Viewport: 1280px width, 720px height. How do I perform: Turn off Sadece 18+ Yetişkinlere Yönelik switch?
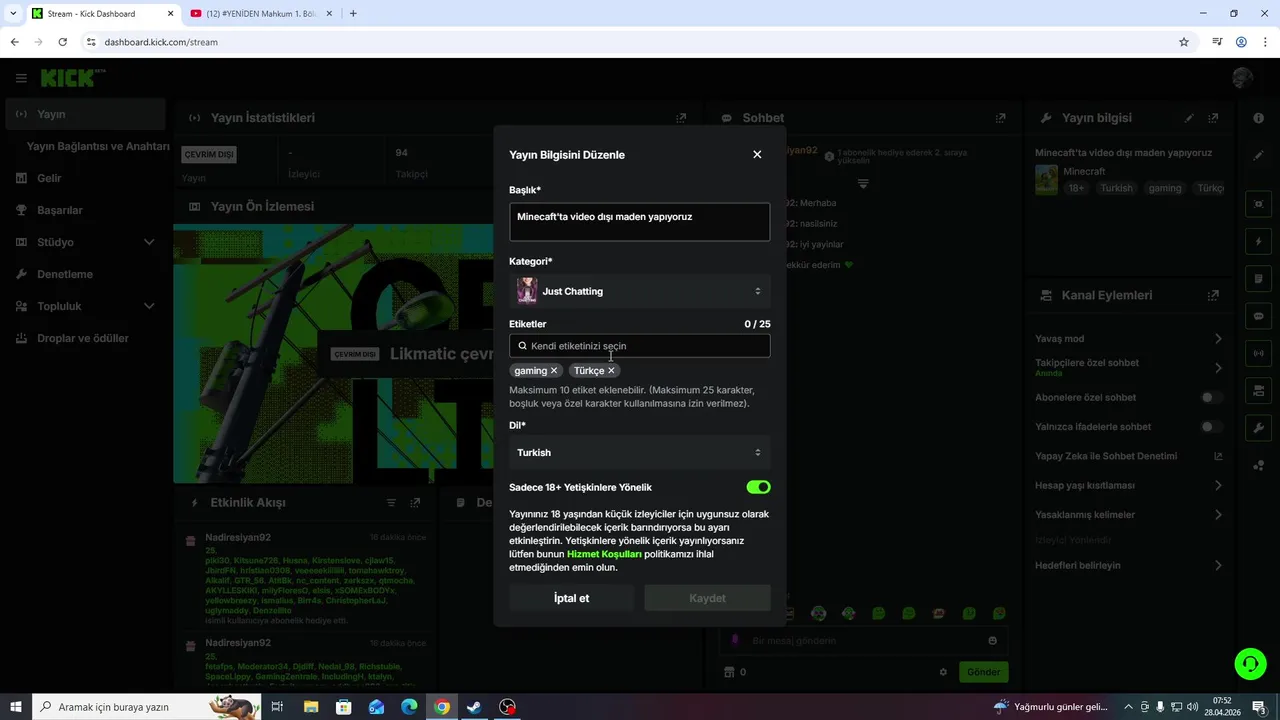[758, 487]
